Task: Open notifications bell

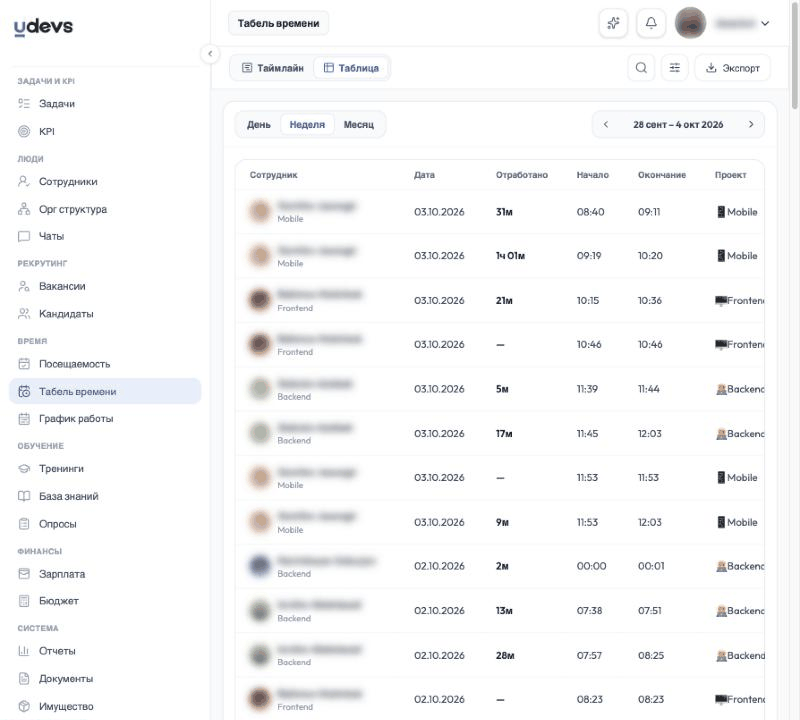Action: click(651, 23)
